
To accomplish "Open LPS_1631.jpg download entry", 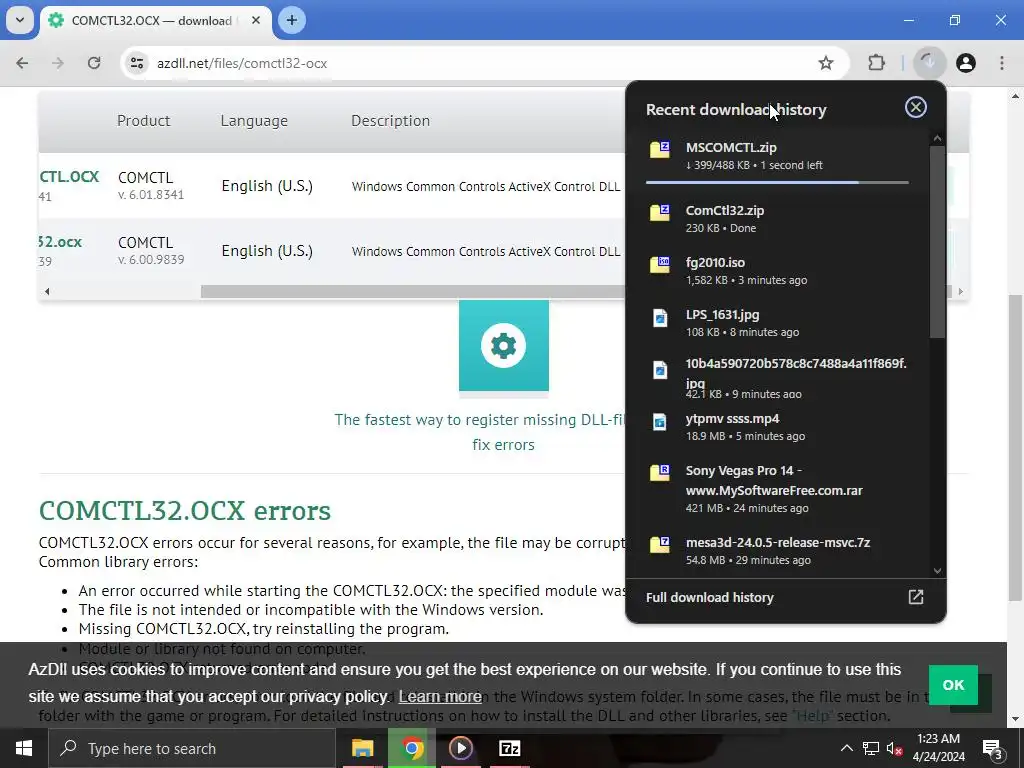I will pos(777,323).
